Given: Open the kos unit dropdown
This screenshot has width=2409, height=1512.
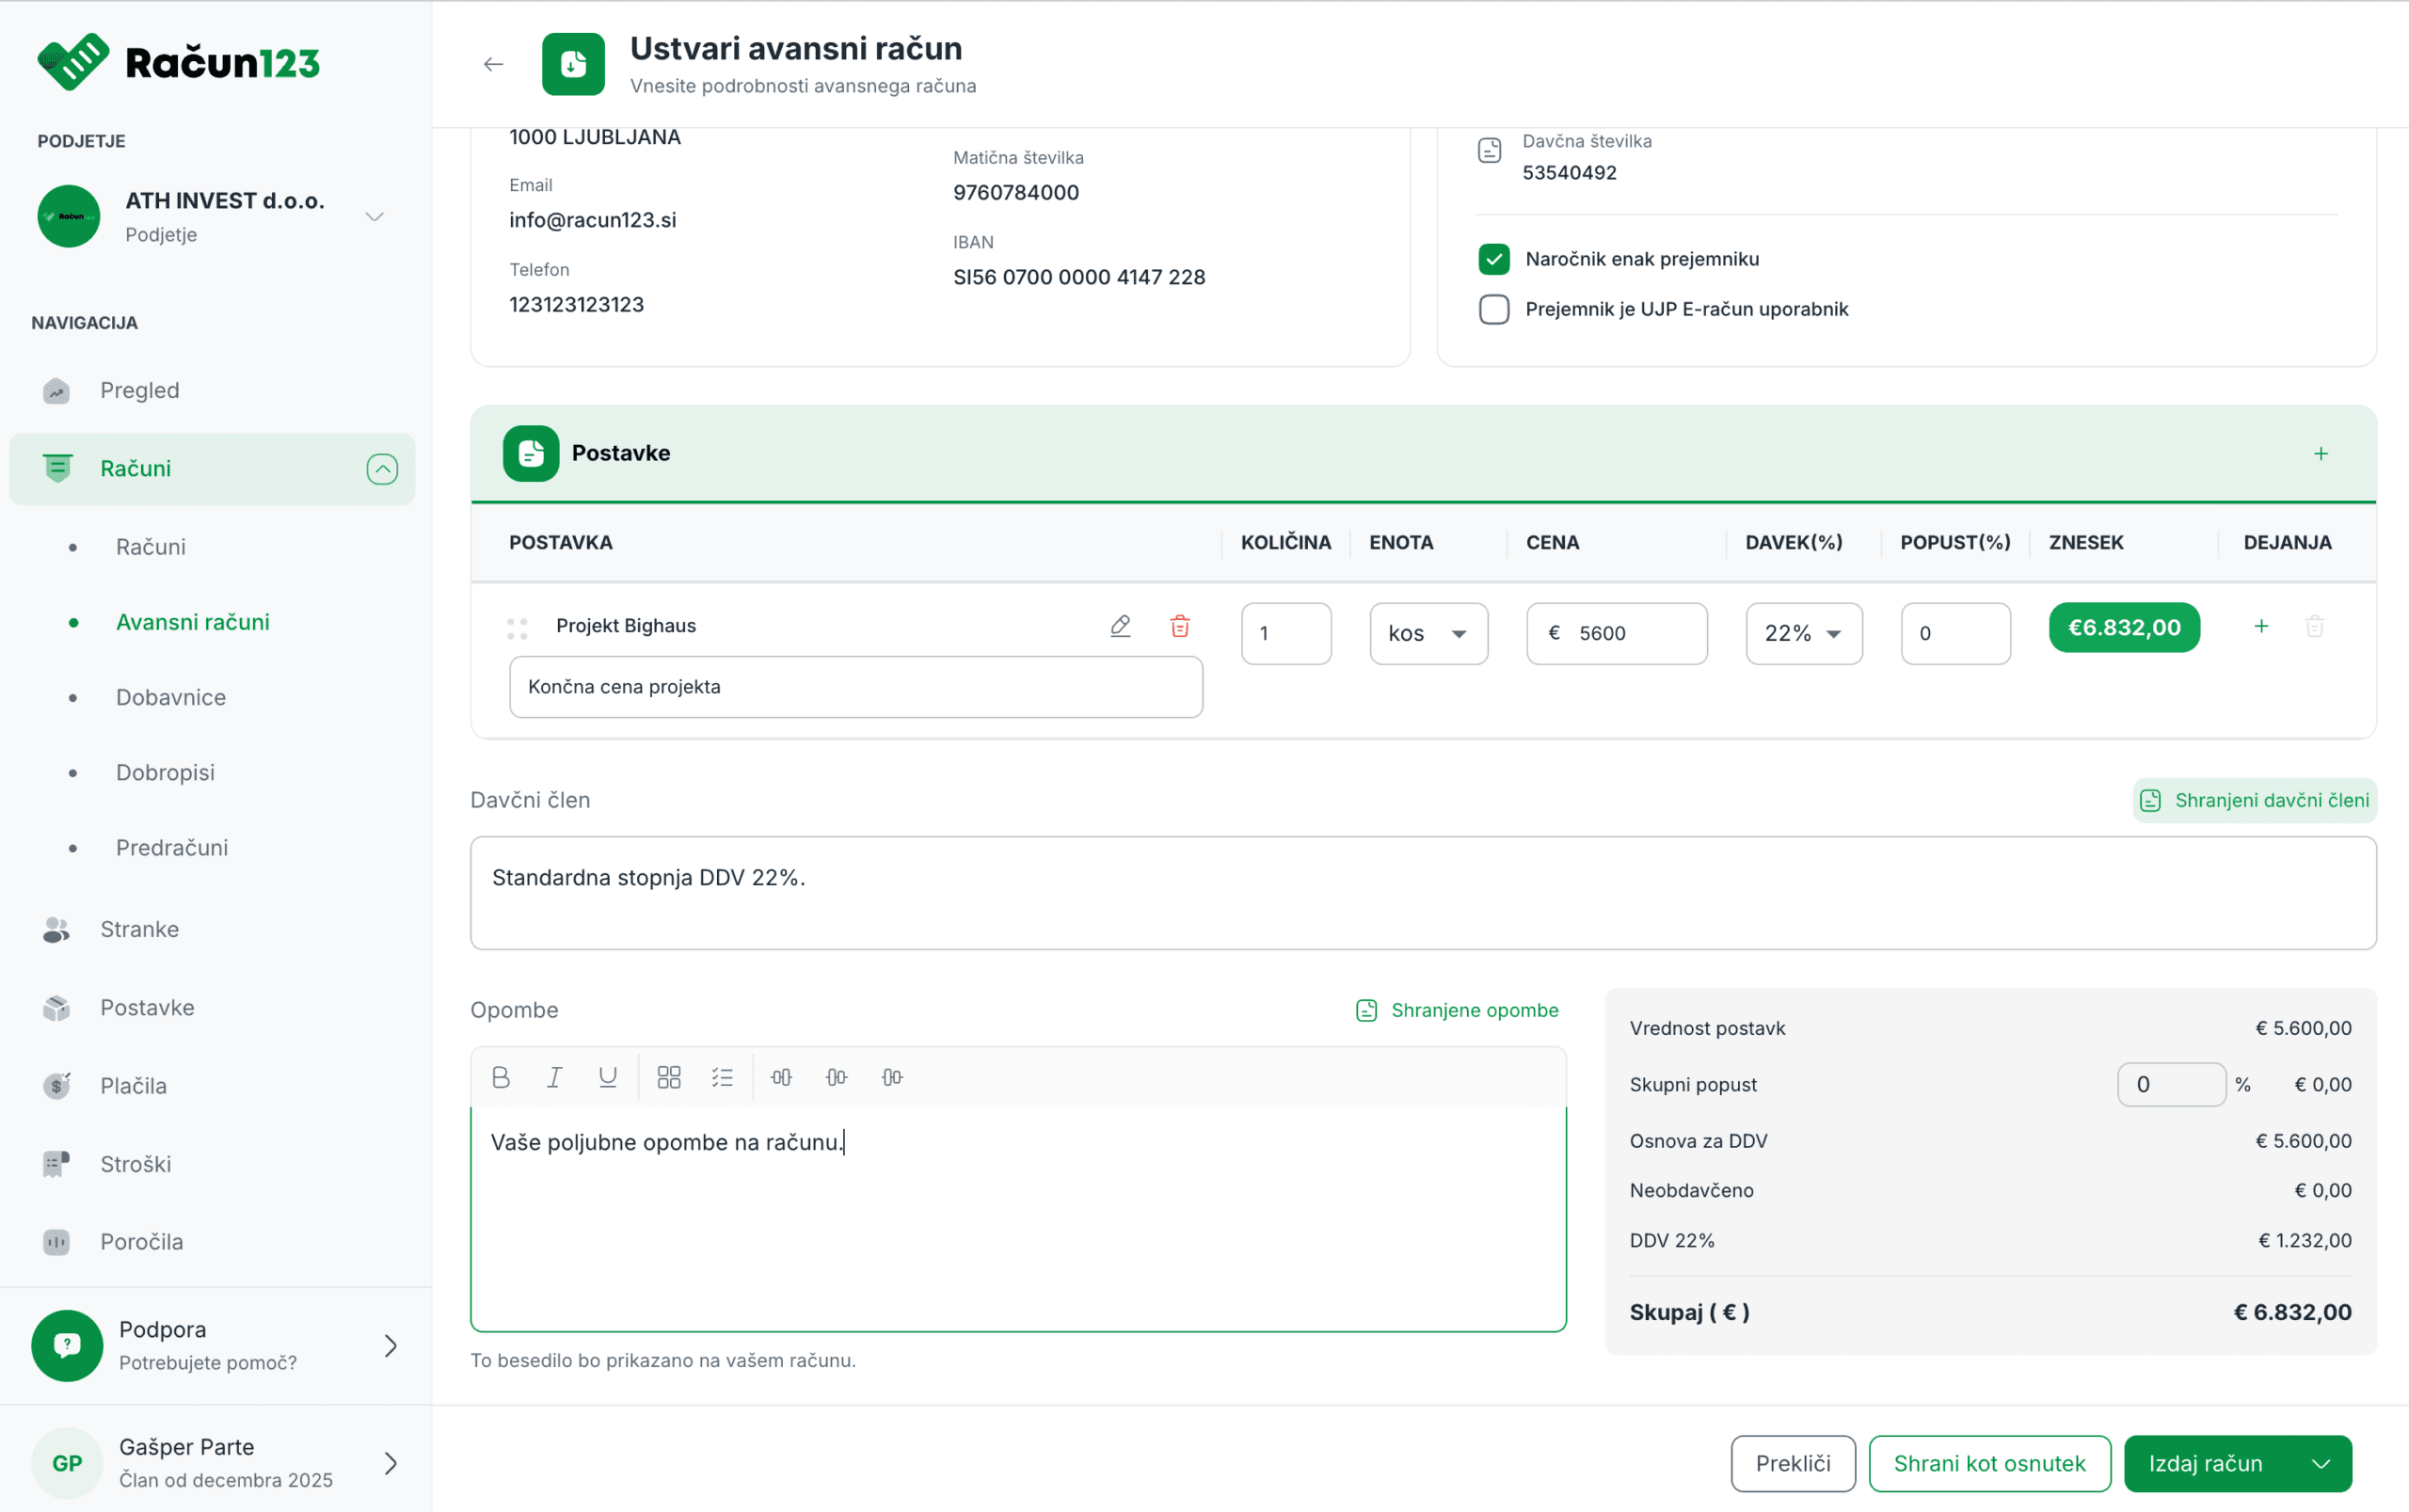Looking at the screenshot, I should click(1428, 633).
